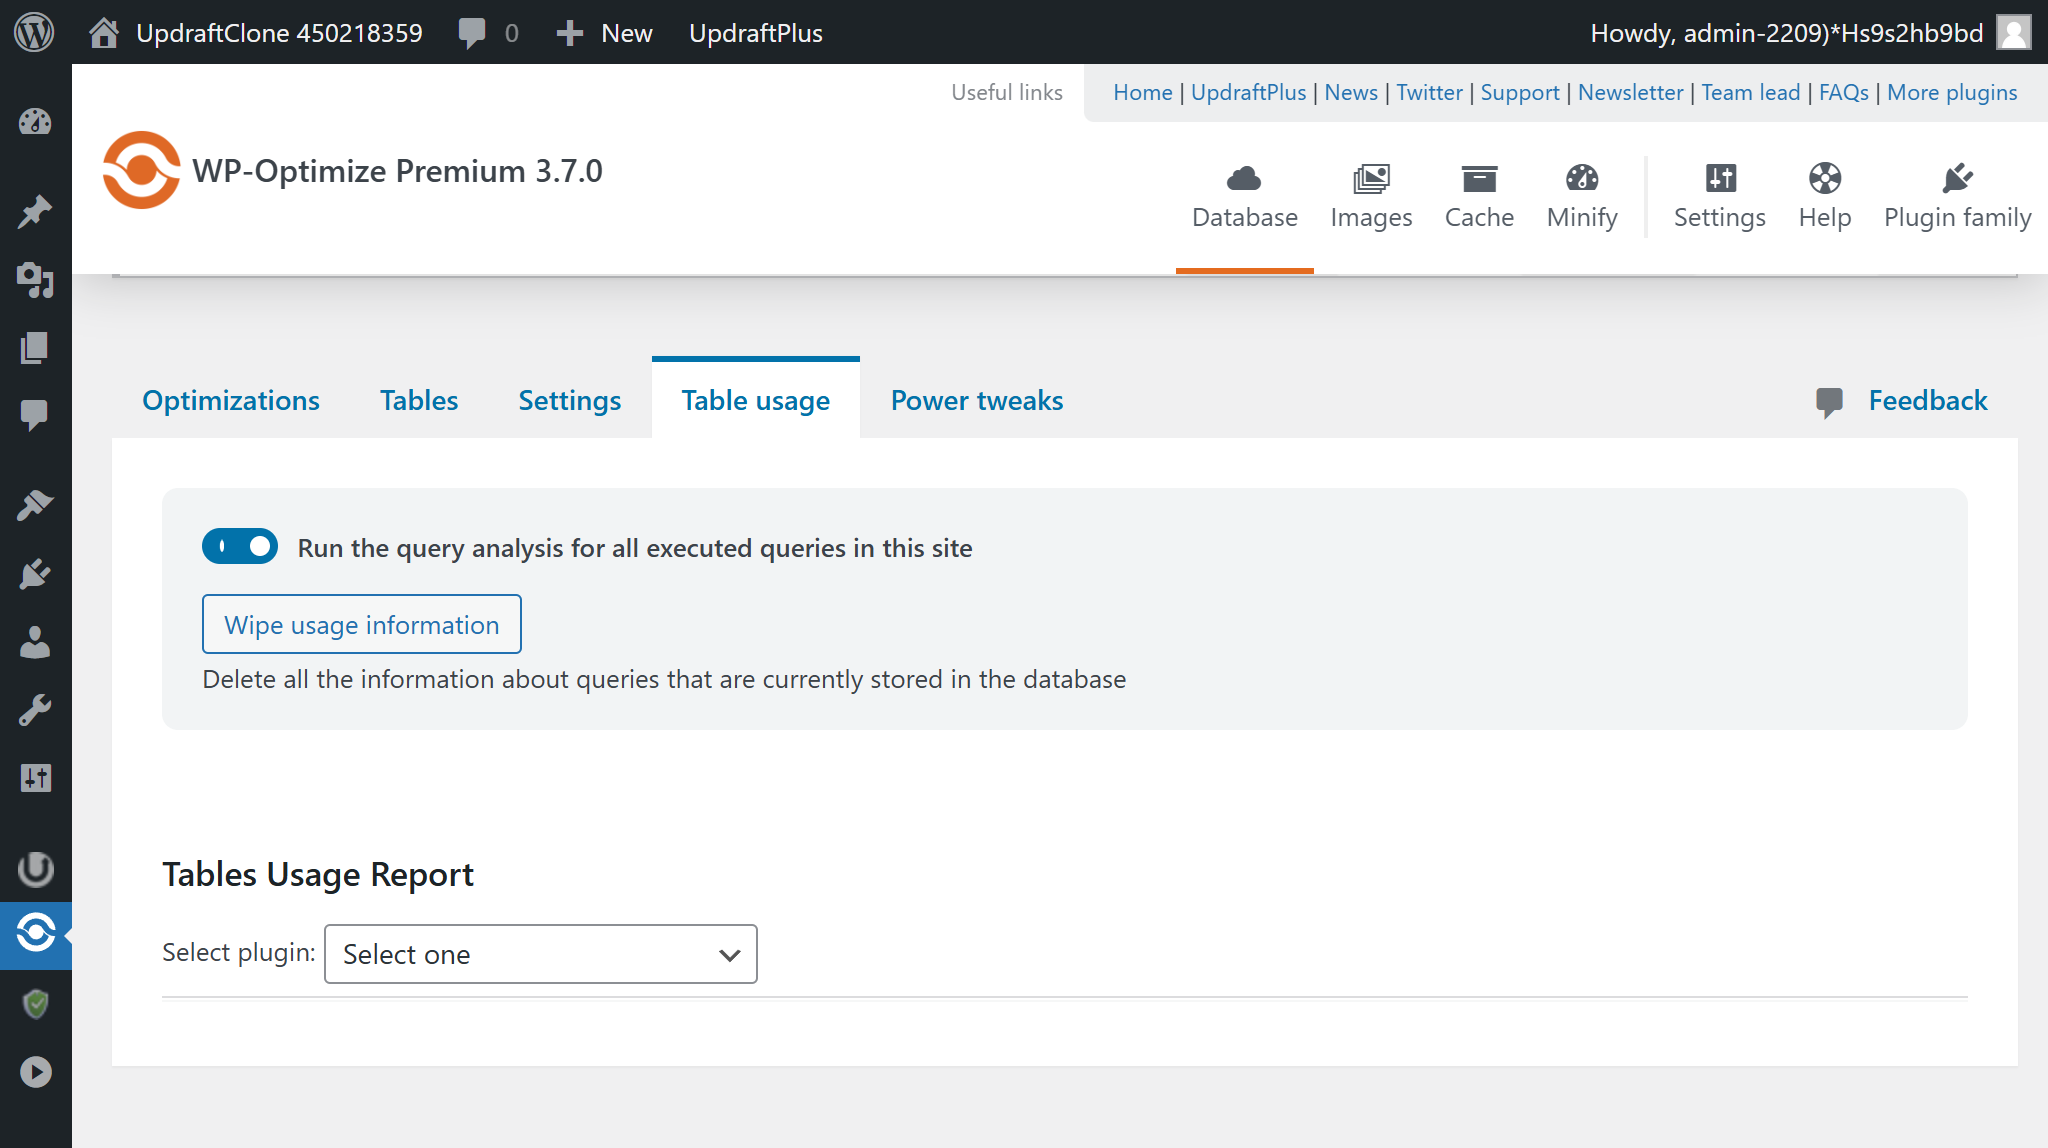Open the Database cloud section
2048x1148 pixels.
(x=1244, y=197)
